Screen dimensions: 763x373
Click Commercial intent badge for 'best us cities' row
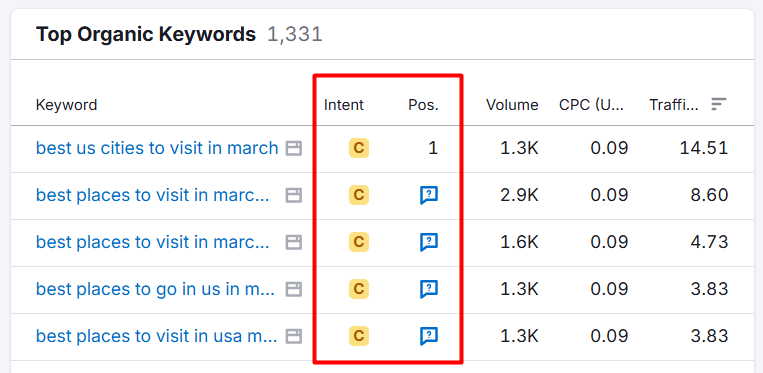pyautogui.click(x=359, y=148)
